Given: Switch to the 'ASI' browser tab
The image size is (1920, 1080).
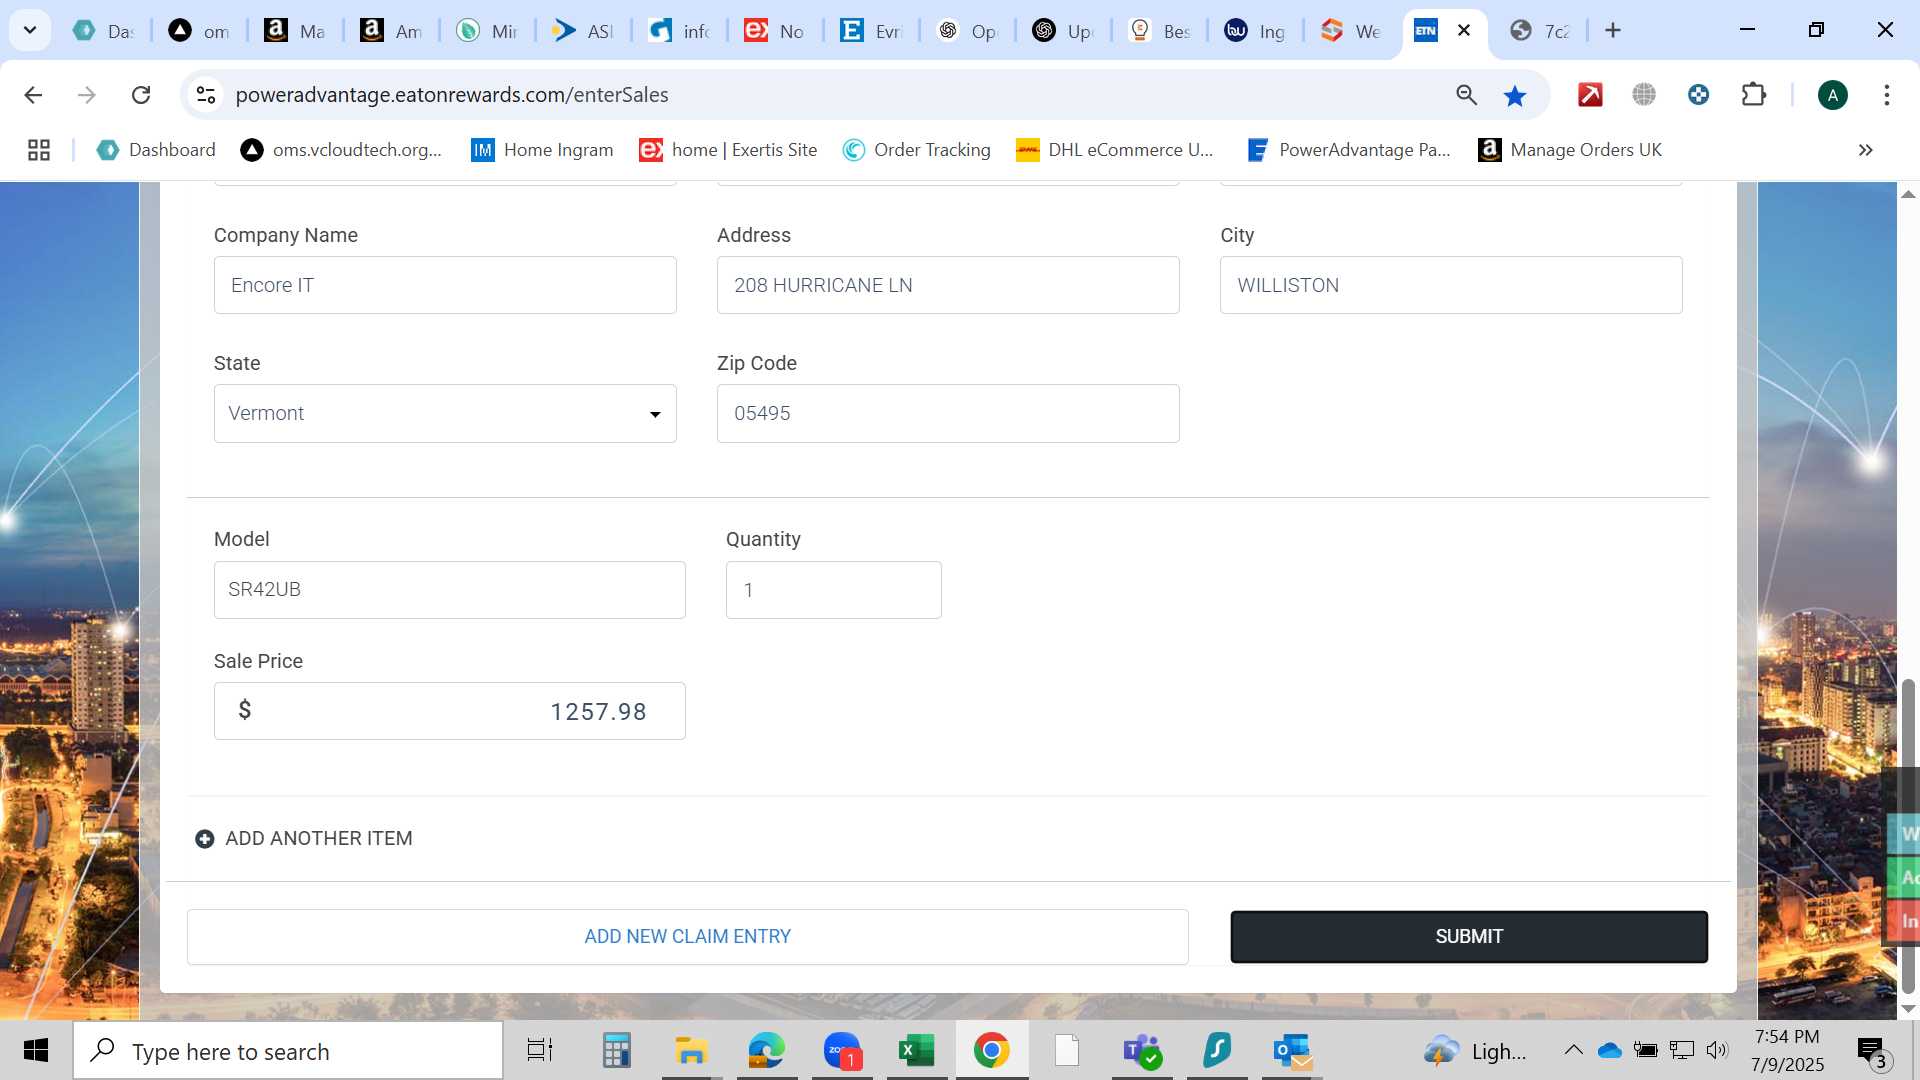Looking at the screenshot, I should (583, 31).
